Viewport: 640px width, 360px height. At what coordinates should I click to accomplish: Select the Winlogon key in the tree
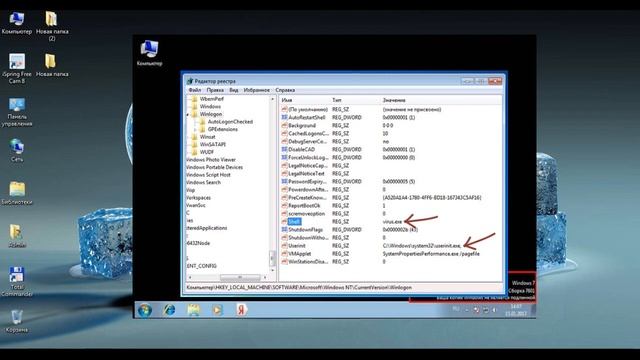tap(211, 114)
